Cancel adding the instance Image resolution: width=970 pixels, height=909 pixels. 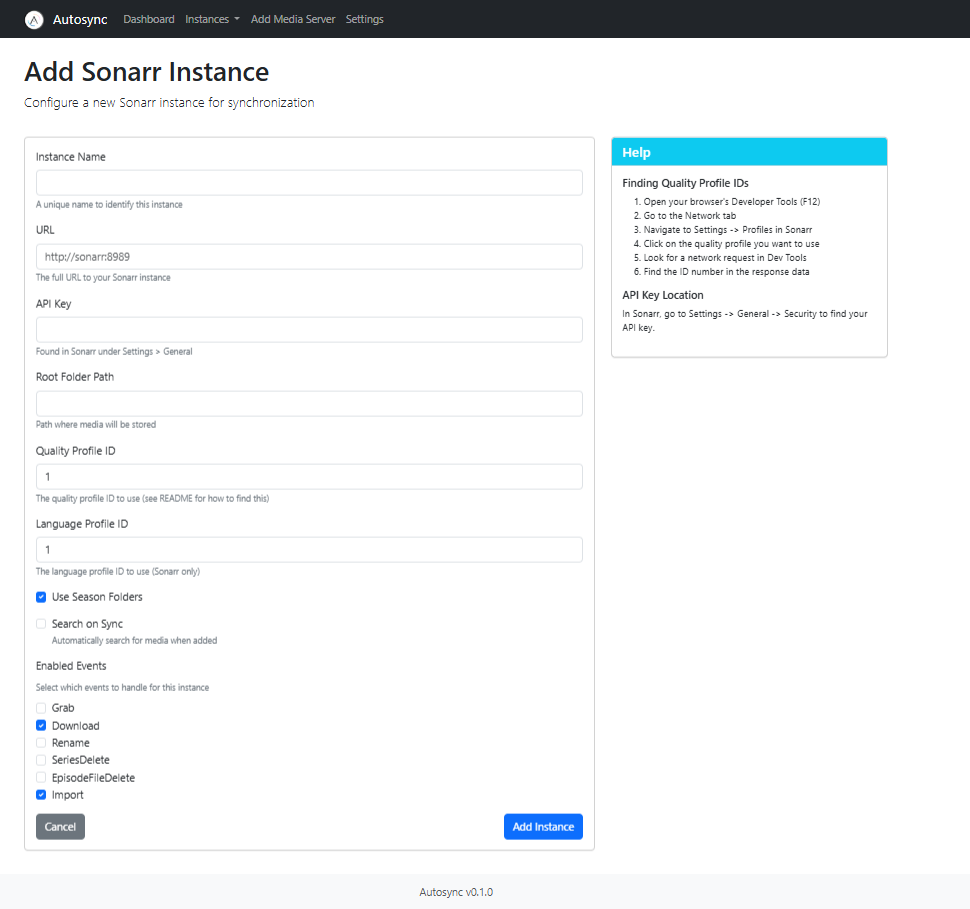click(x=60, y=827)
